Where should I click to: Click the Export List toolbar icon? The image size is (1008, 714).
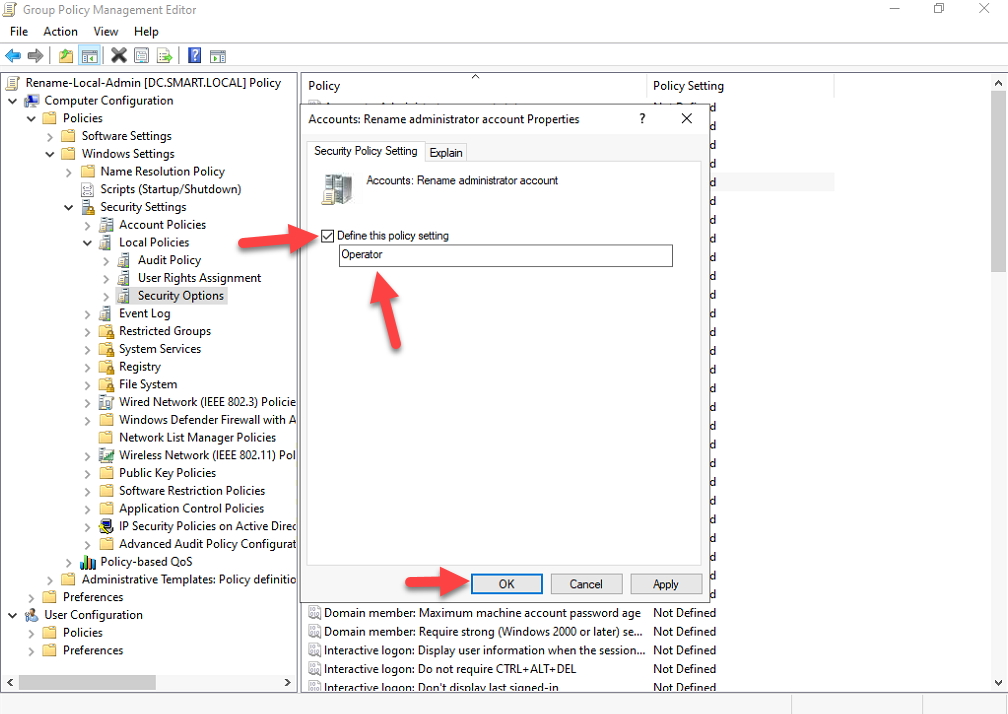pyautogui.click(x=165, y=56)
